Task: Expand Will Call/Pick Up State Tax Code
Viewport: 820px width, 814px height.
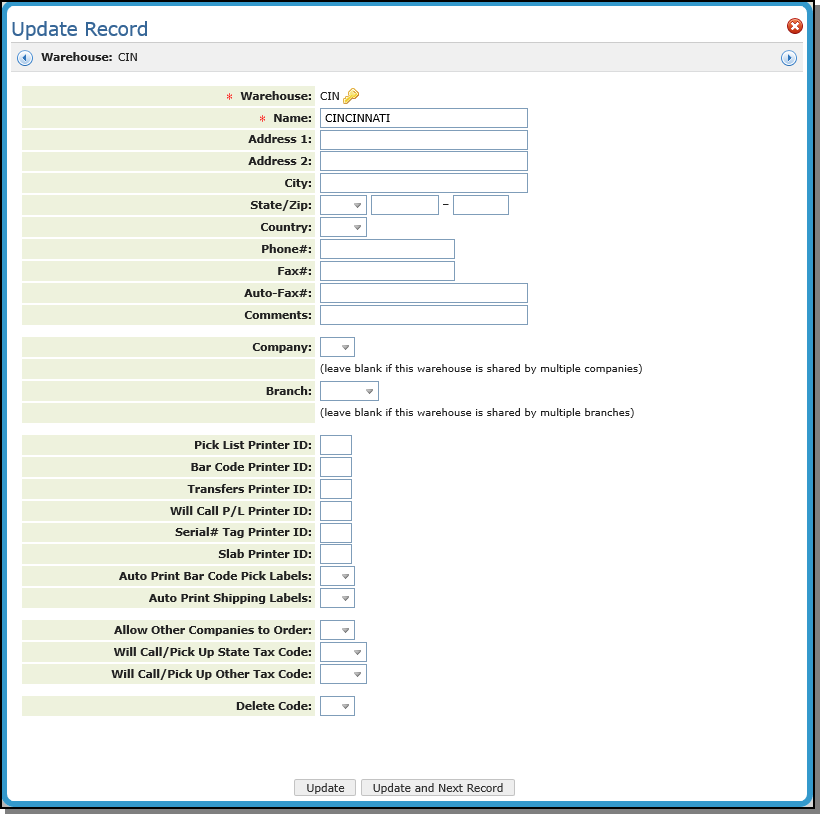Action: point(343,653)
